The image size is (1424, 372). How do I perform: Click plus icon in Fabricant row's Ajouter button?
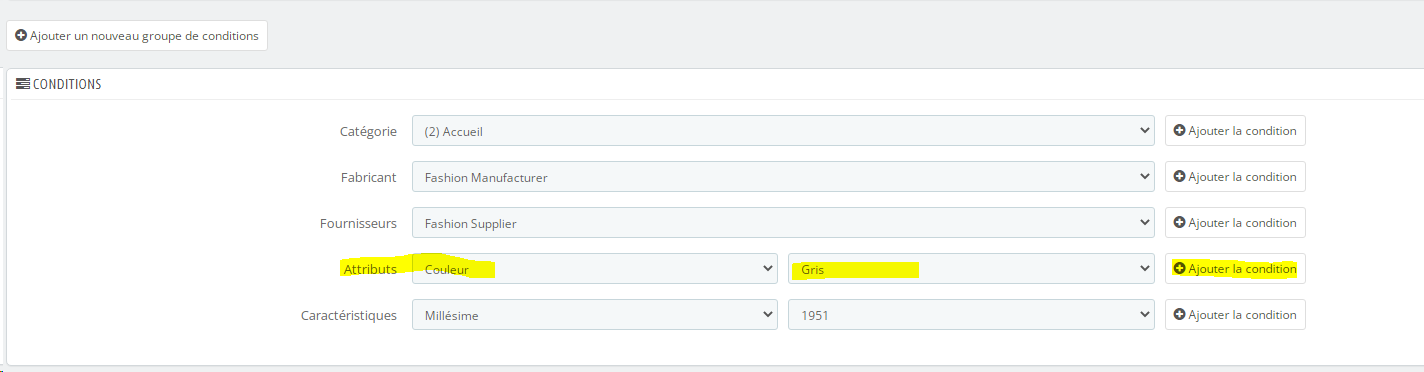coord(1179,177)
